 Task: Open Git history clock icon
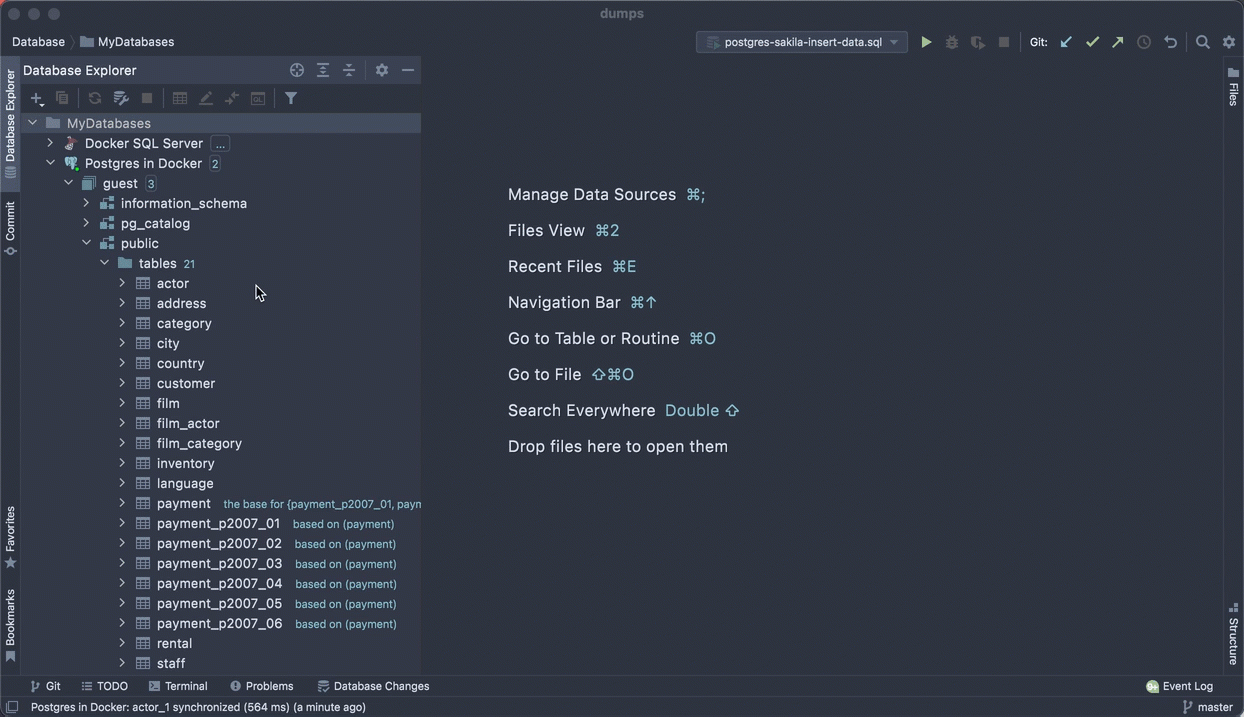(x=1144, y=42)
